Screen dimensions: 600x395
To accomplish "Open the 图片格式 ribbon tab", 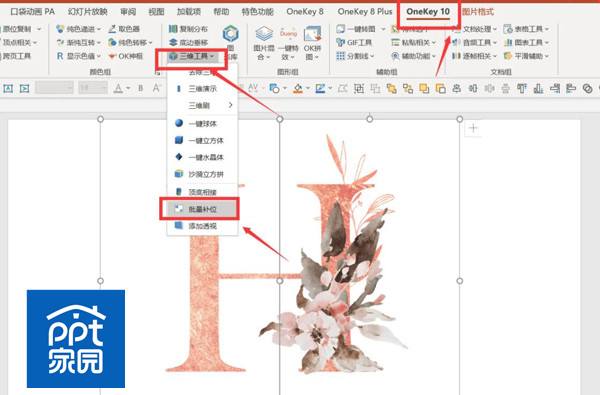I will click(x=478, y=12).
